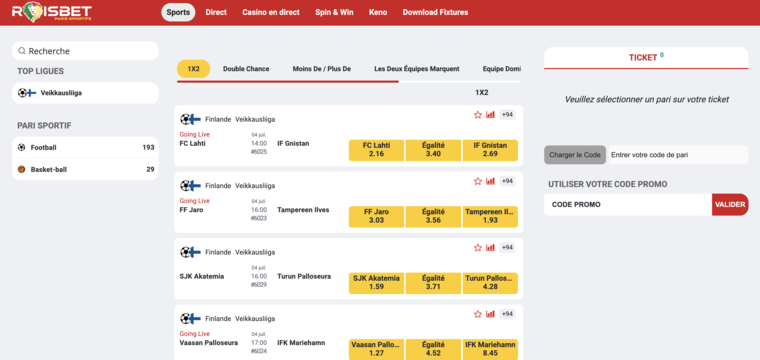Click match ID #6025

click(x=259, y=152)
